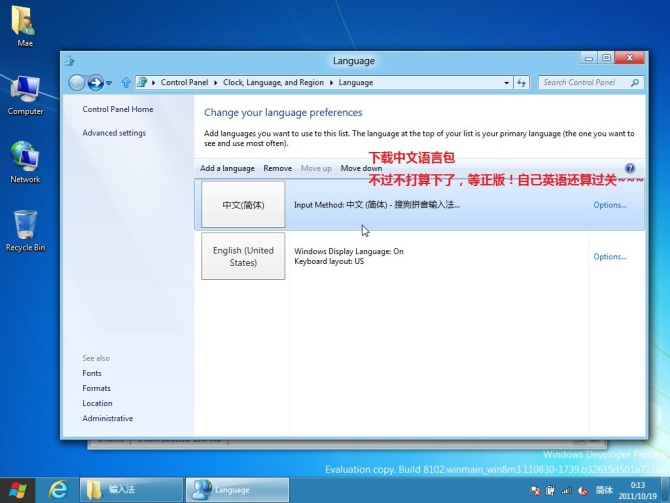Open the Fonts link under See also
The width and height of the screenshot is (670, 503).
tap(92, 373)
